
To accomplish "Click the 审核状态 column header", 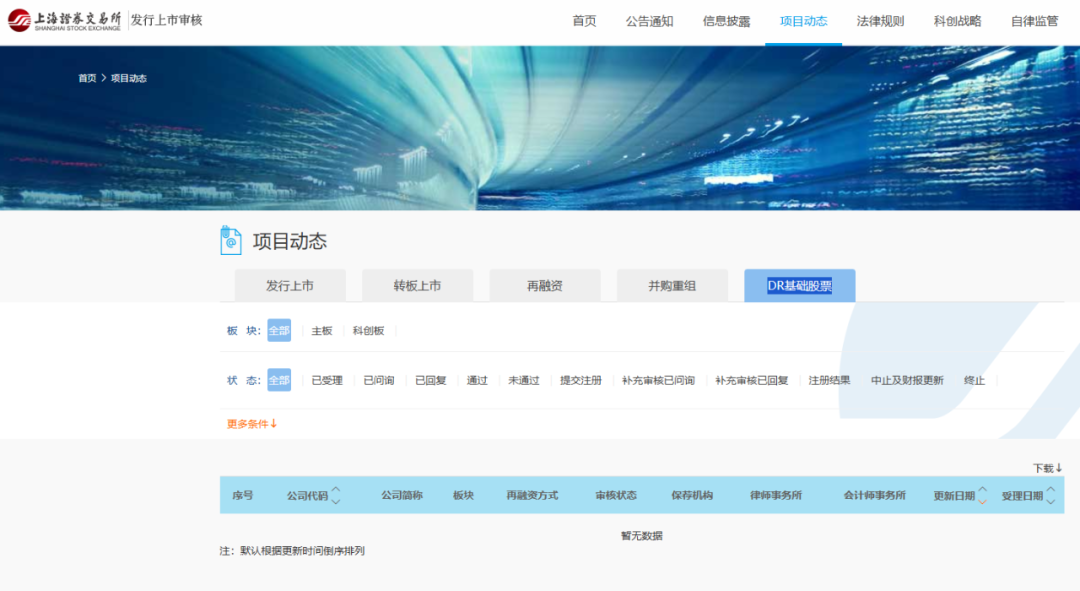I will [x=616, y=495].
